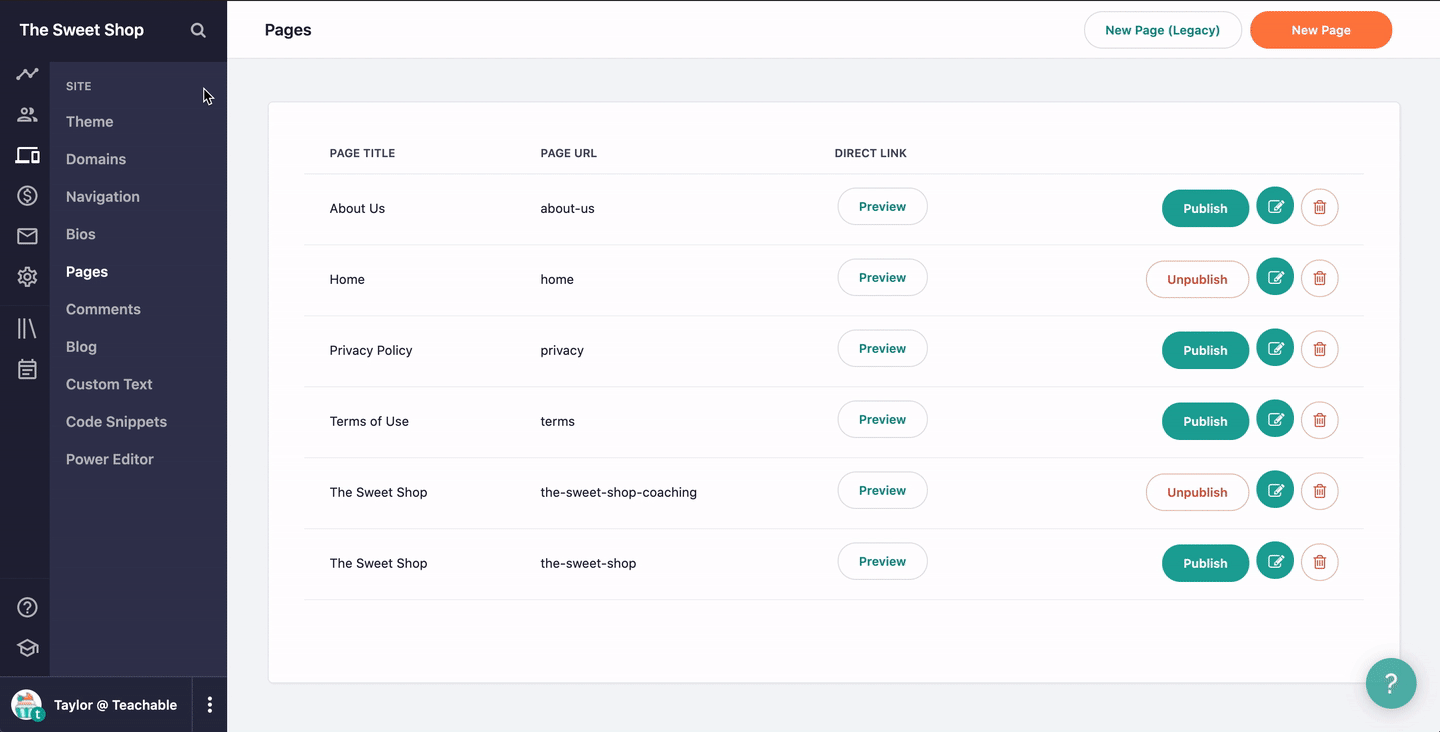Delete the the-sweet-shop page

(x=1319, y=562)
